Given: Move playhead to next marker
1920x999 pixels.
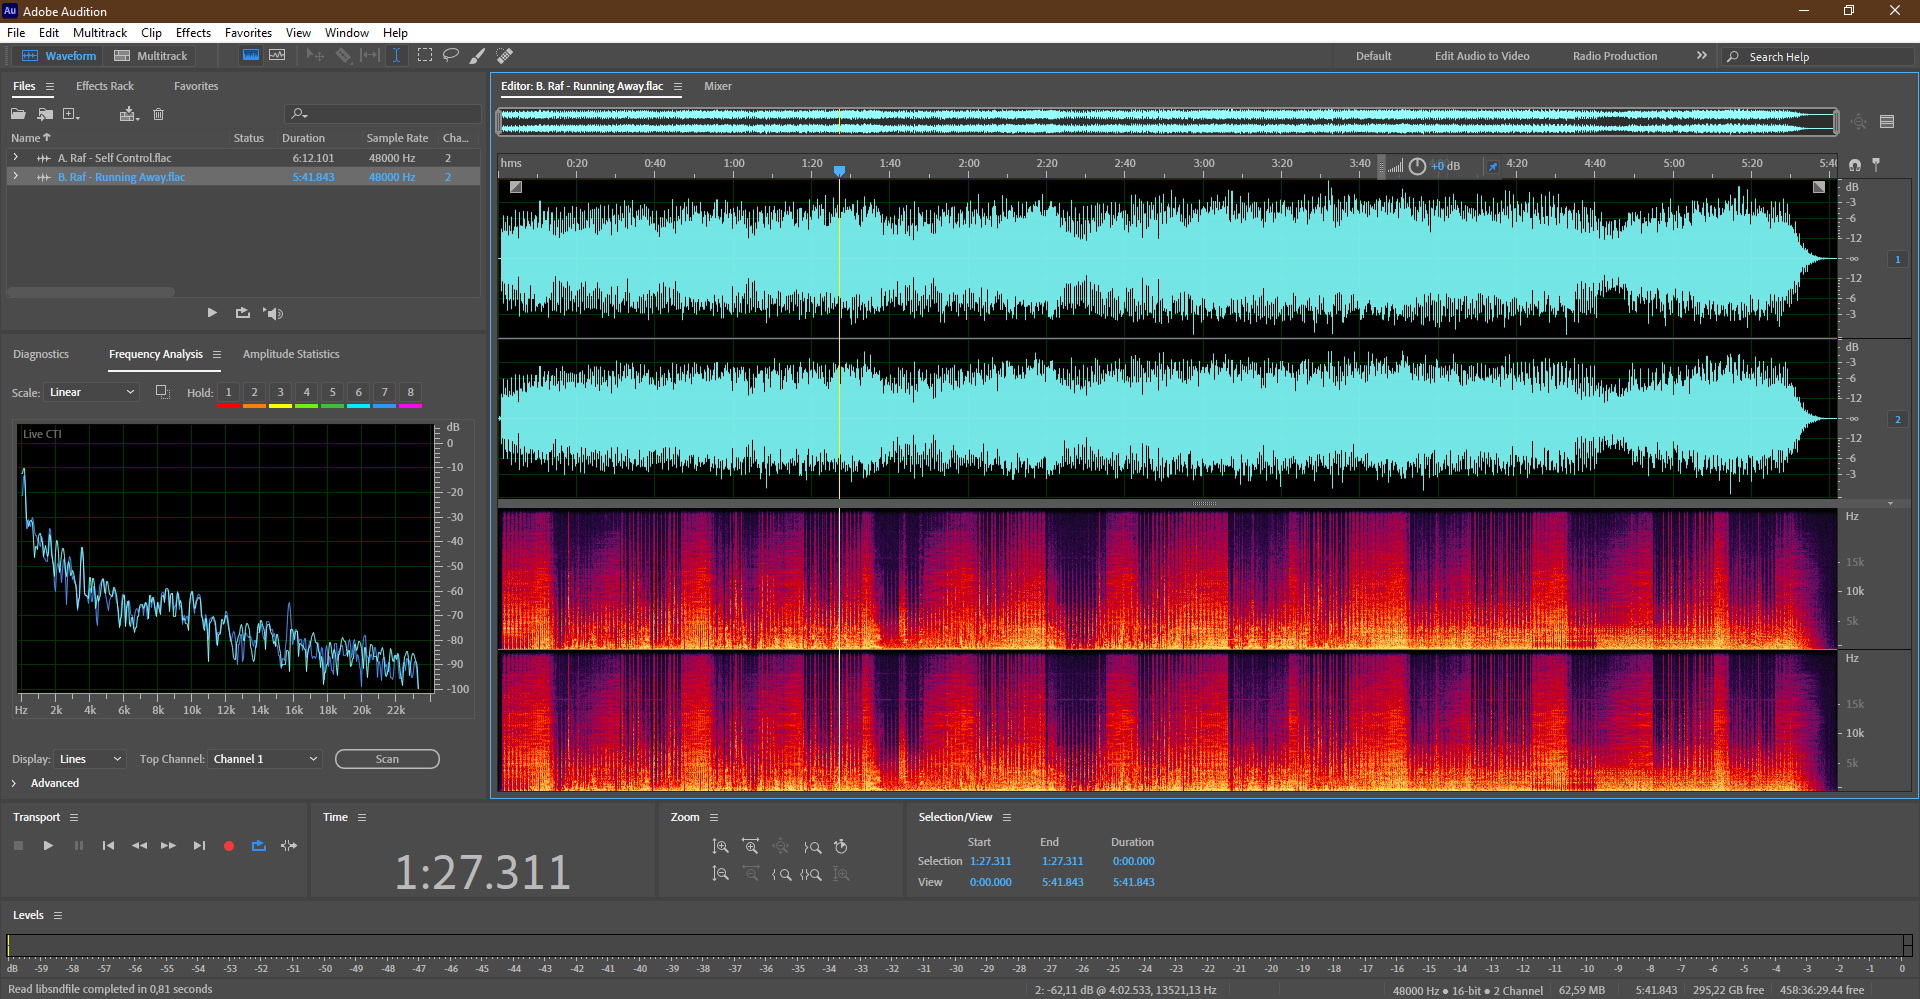Looking at the screenshot, I should coord(199,846).
